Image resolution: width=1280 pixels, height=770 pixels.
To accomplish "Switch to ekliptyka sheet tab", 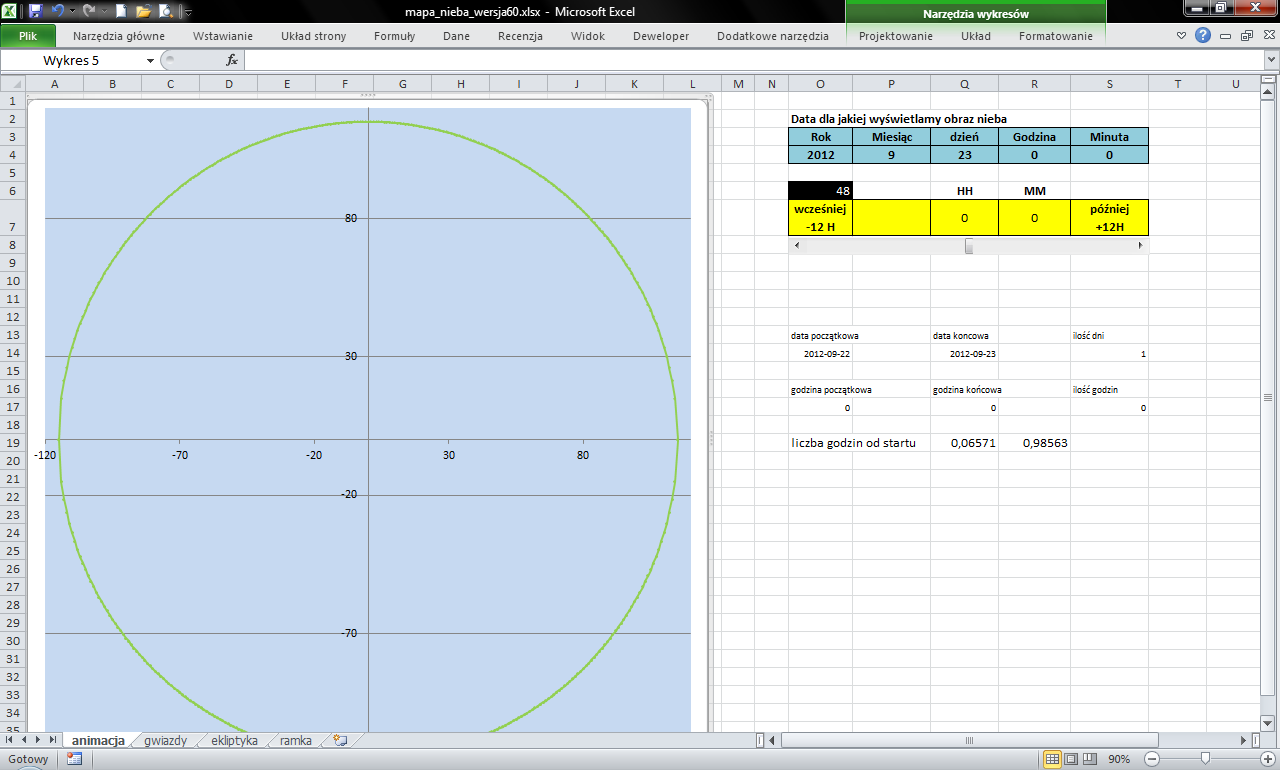I will coord(235,741).
